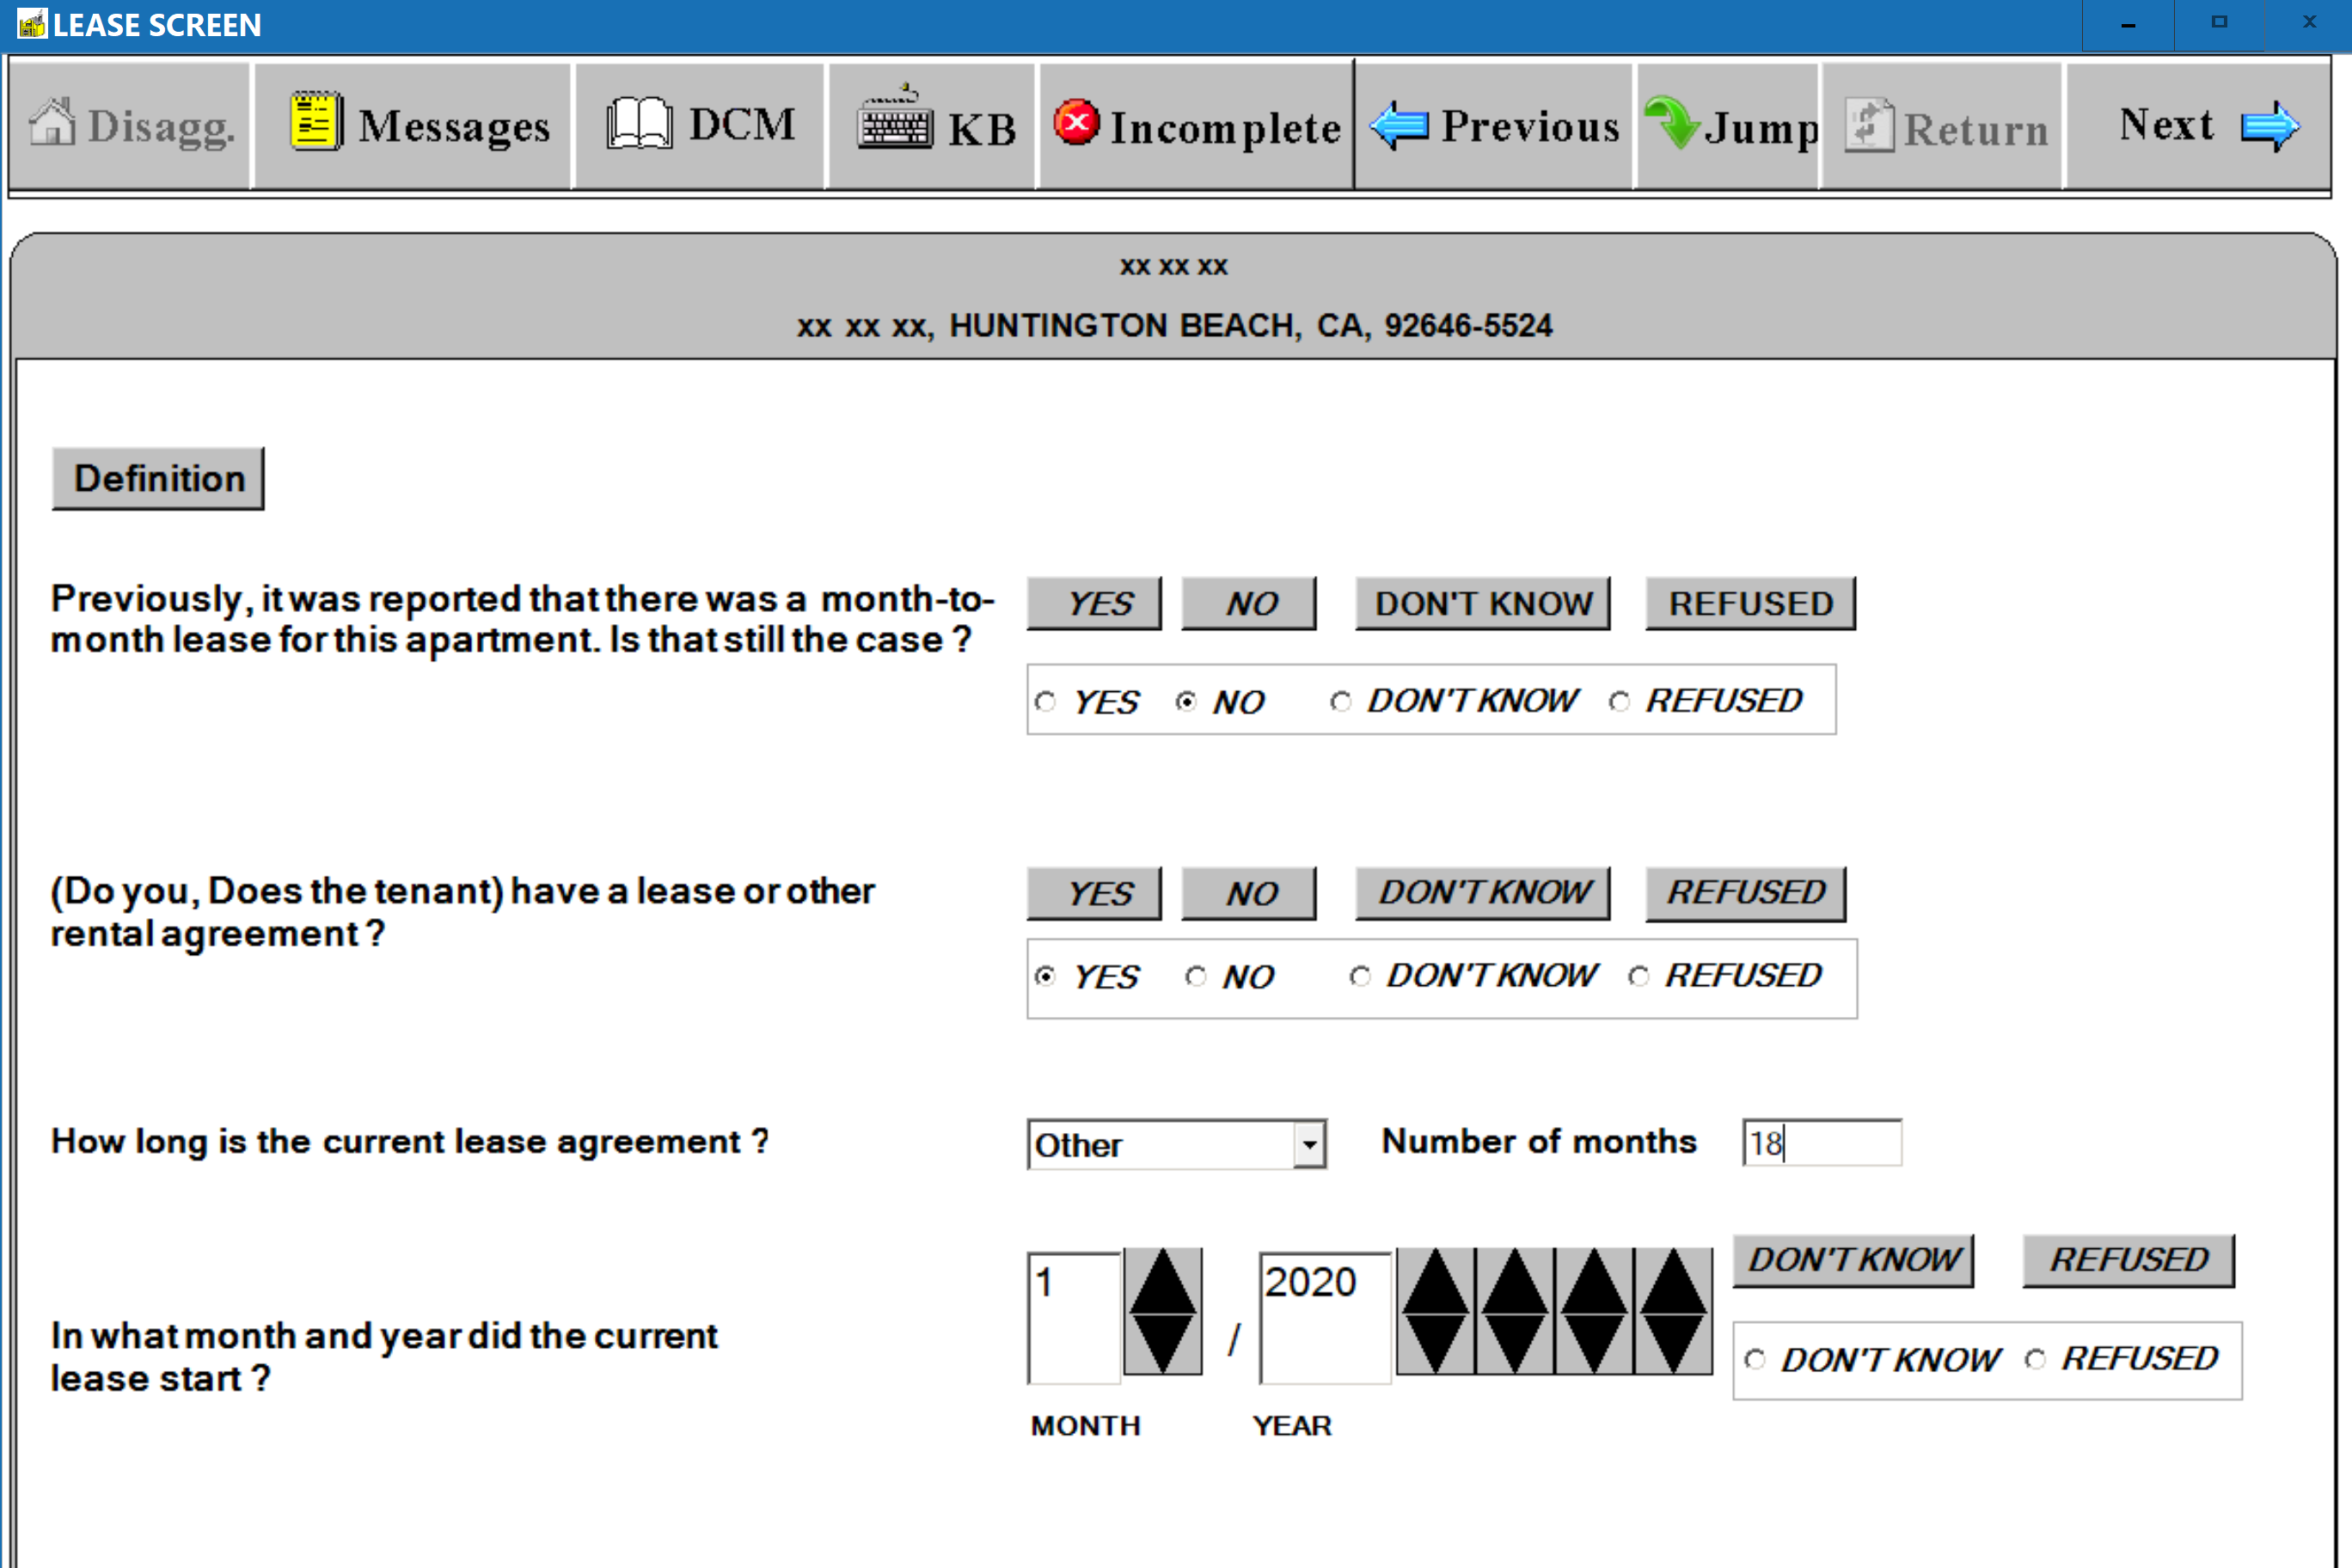The width and height of the screenshot is (2352, 1568).
Task: Advance using the Next arrow icon
Action: click(x=2269, y=126)
